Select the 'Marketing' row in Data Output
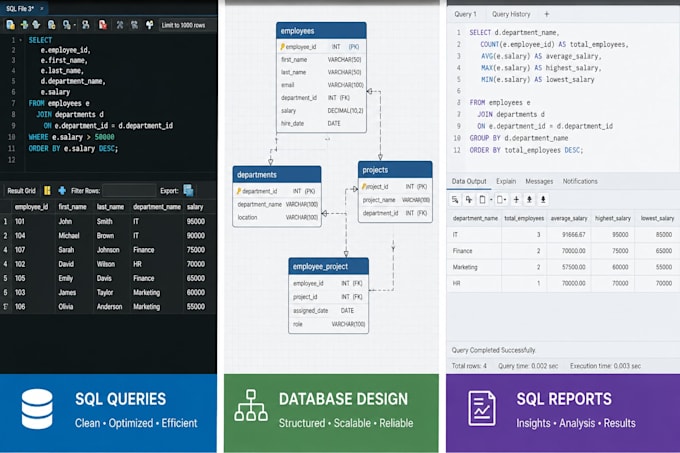The height and width of the screenshot is (453, 680). pos(562,267)
